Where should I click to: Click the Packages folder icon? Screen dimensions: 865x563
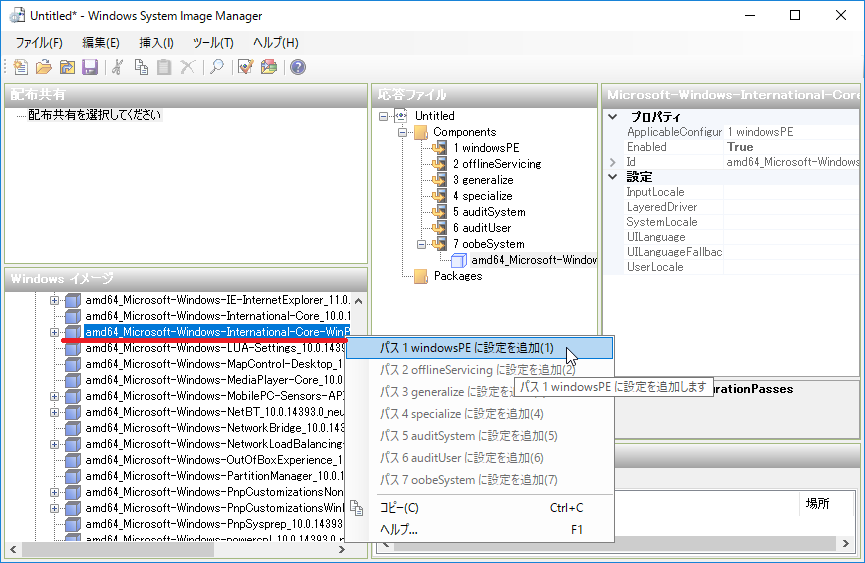coord(421,276)
